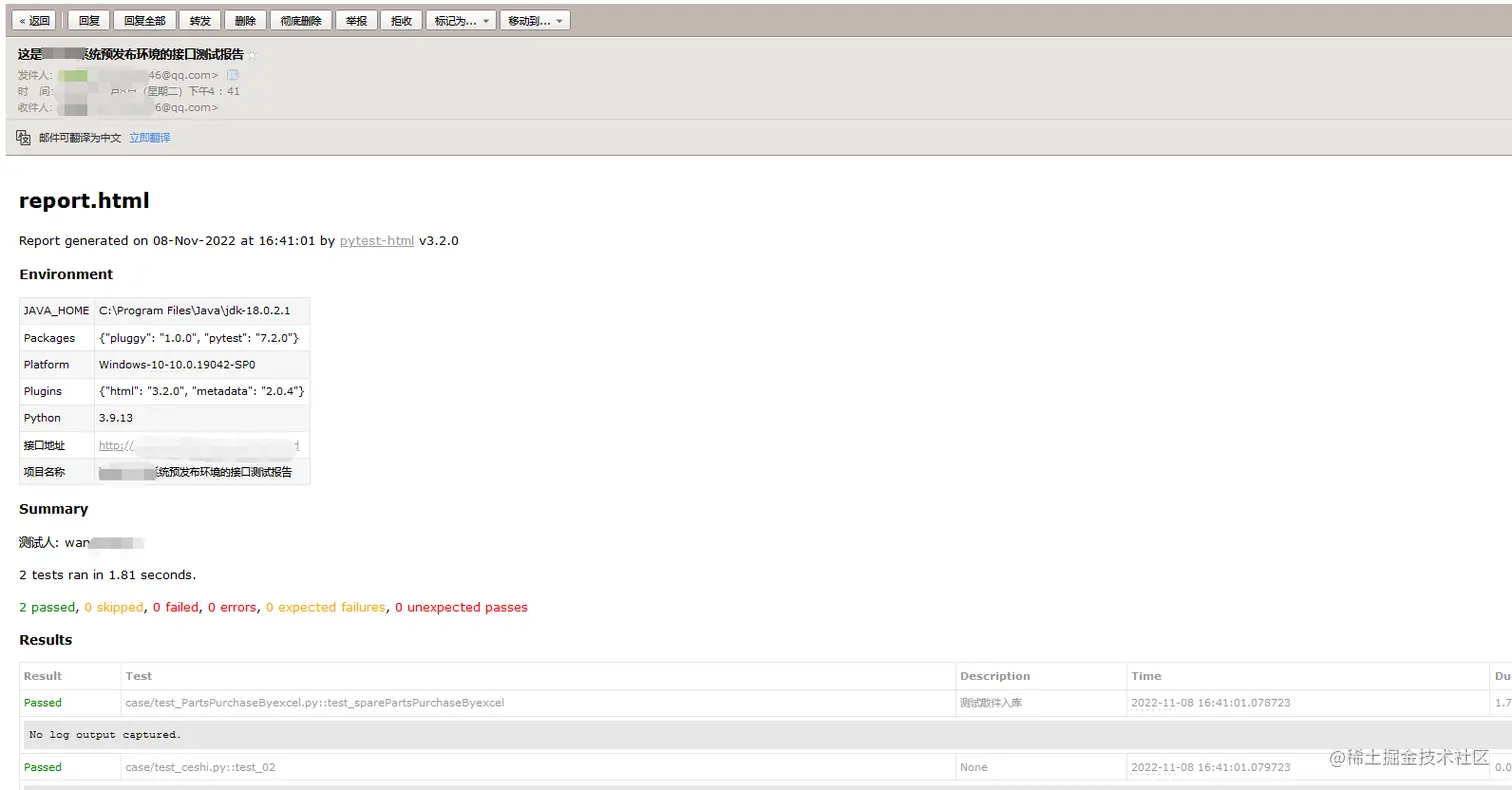
Task: Click the "0 errors" summary text
Action: point(232,607)
